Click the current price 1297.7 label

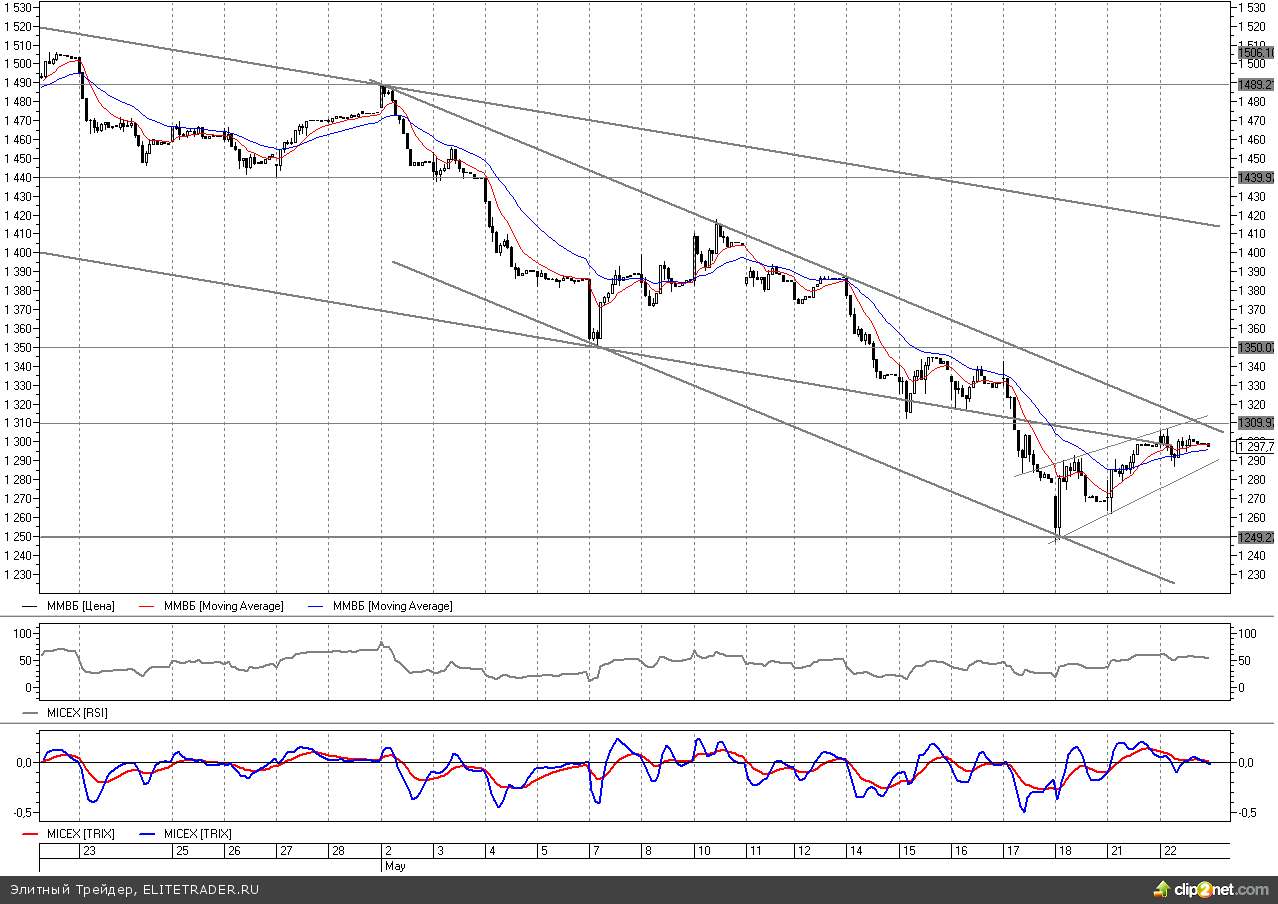tap(1256, 446)
